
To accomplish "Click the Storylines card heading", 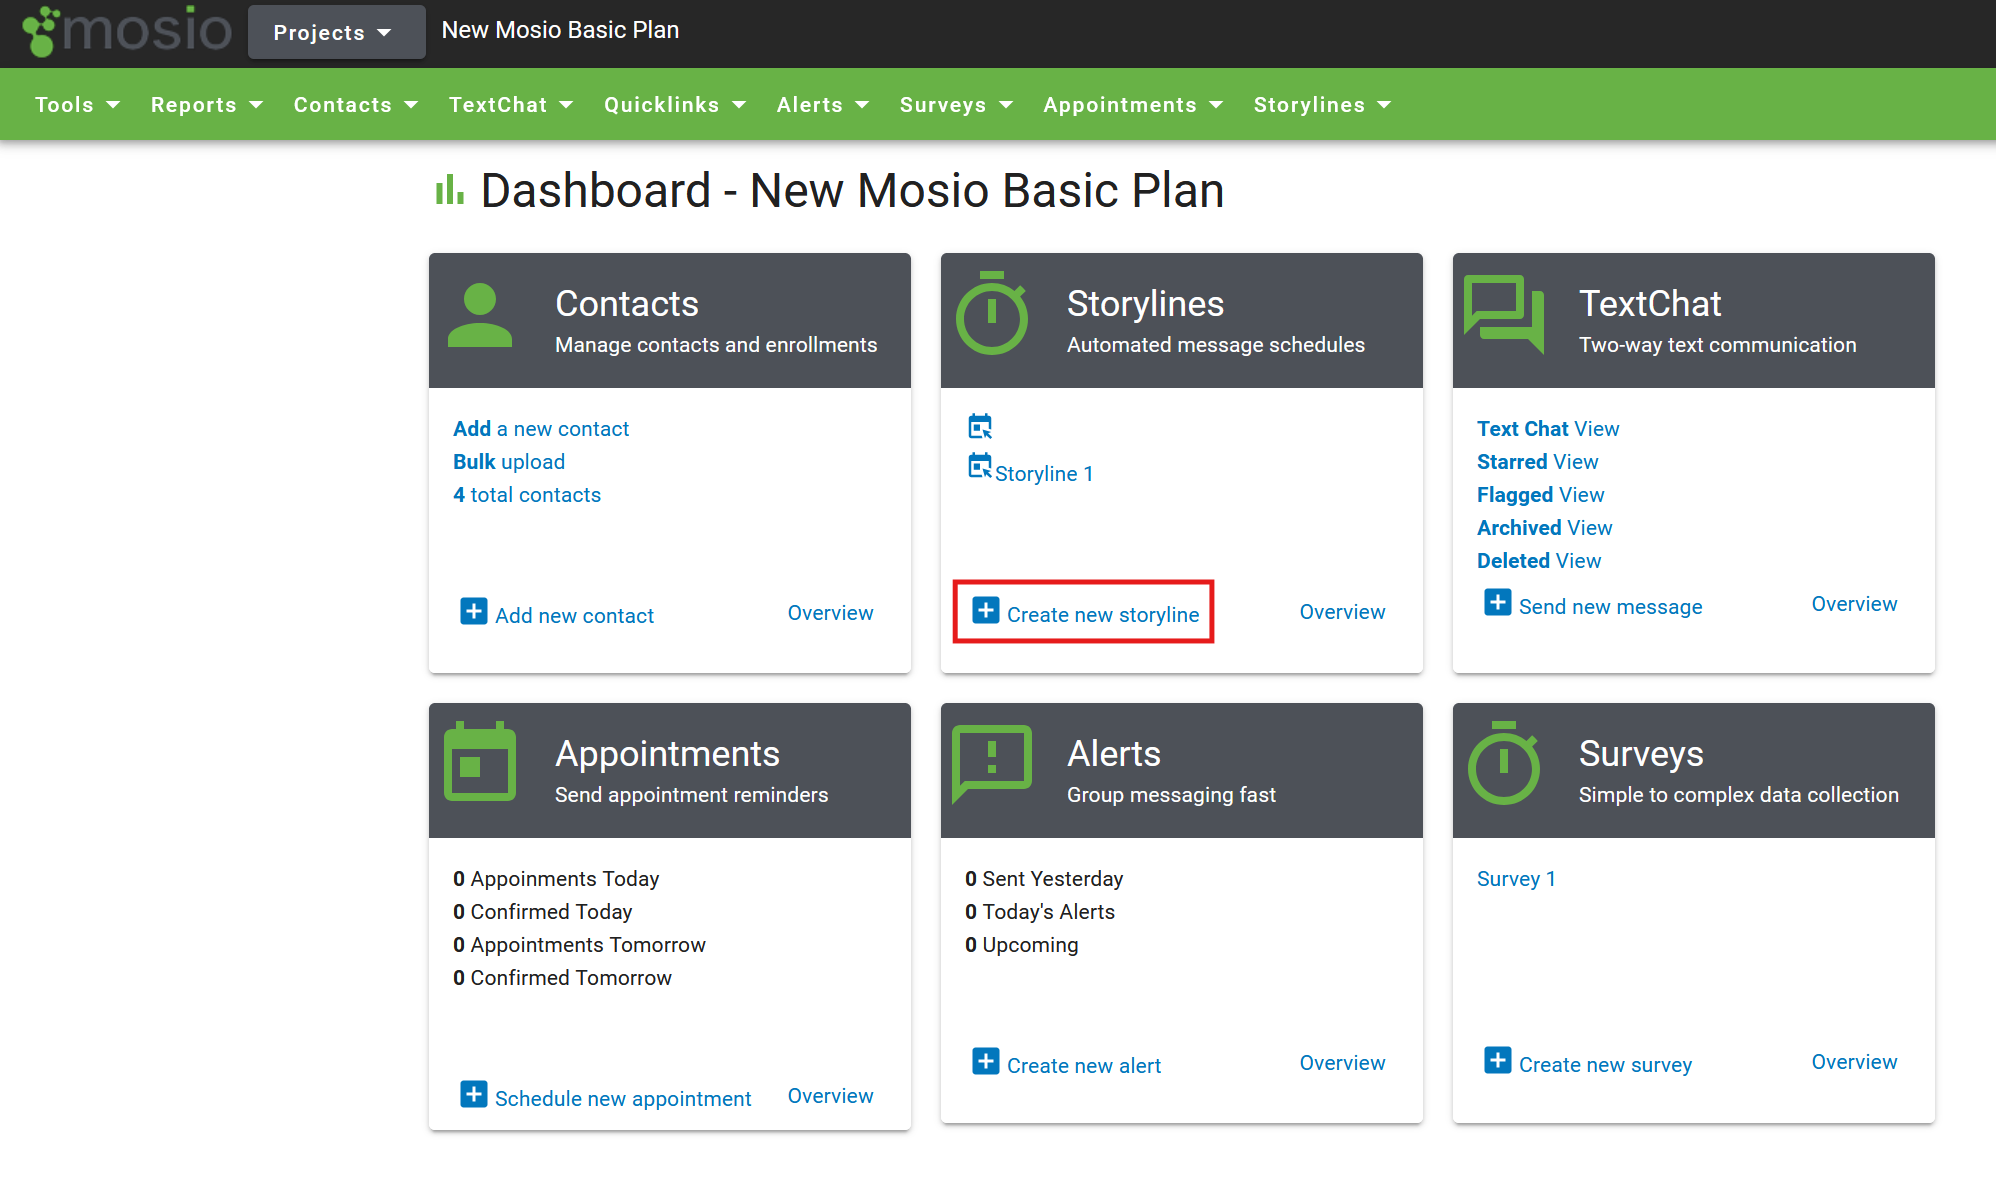I will click(1145, 304).
